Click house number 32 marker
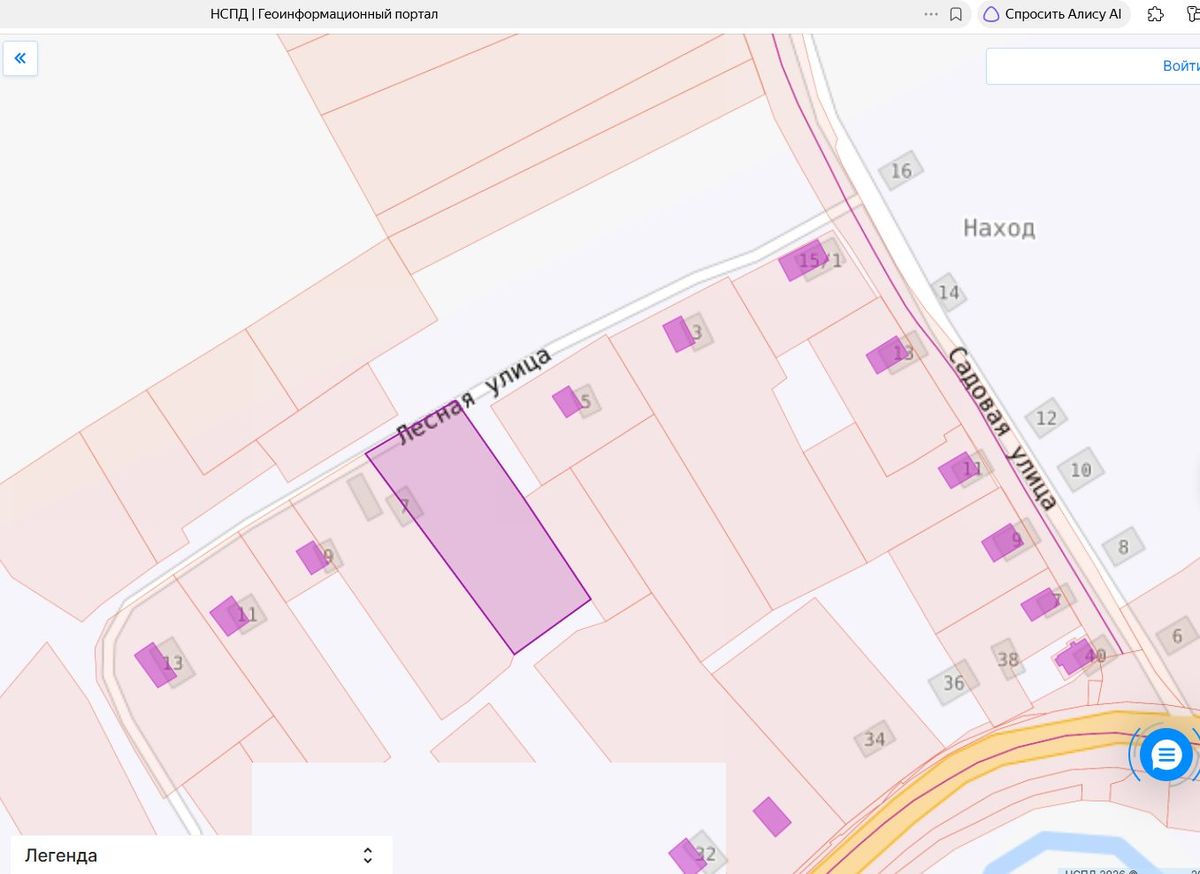Screen dimensions: 1200x874 pos(706,854)
